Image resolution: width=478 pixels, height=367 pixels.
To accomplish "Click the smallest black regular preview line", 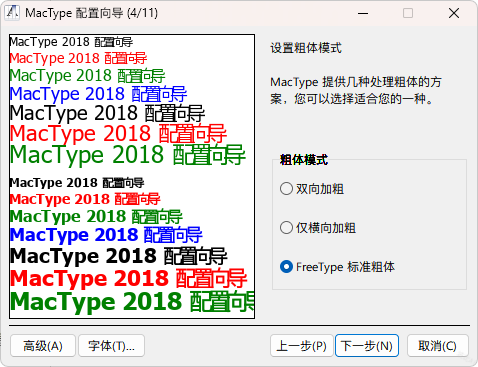I will pyautogui.click(x=71, y=42).
